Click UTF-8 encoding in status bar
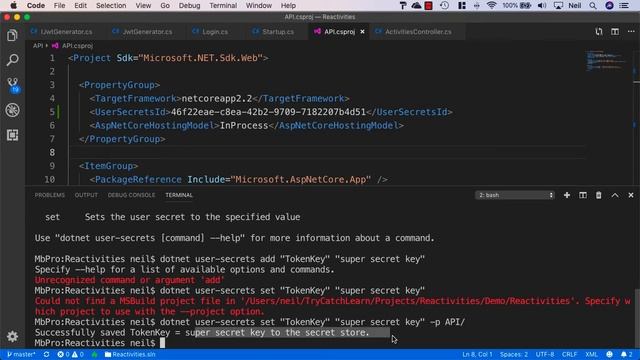 click(x=545, y=354)
